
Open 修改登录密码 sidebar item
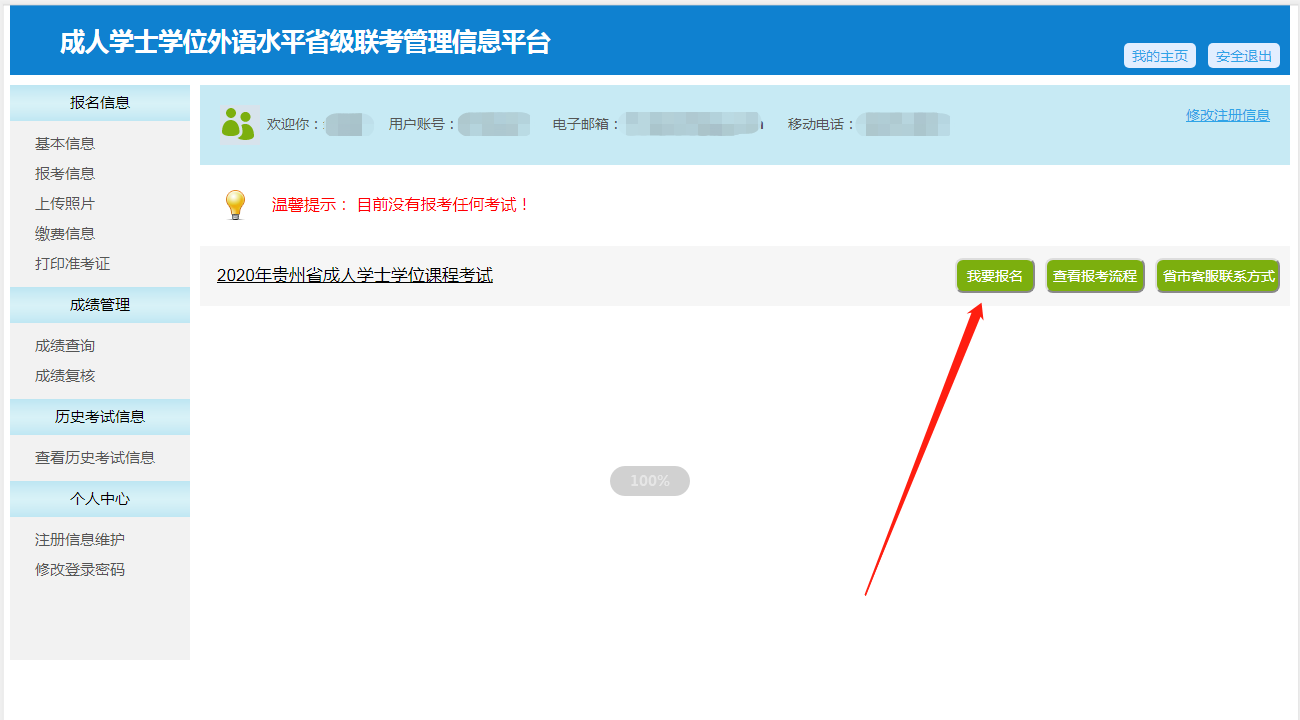point(80,570)
